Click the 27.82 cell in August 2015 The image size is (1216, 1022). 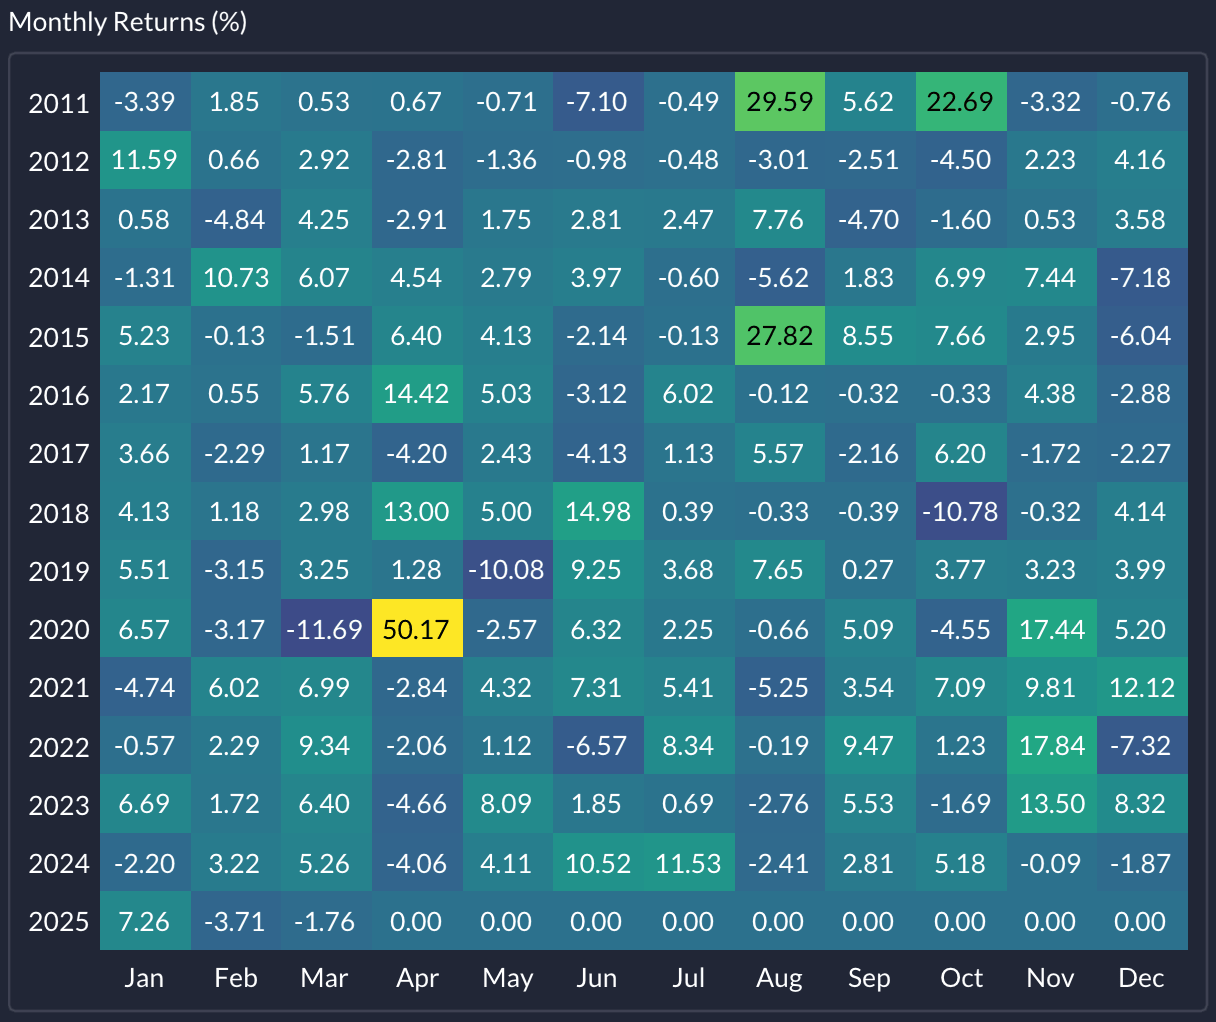click(779, 336)
